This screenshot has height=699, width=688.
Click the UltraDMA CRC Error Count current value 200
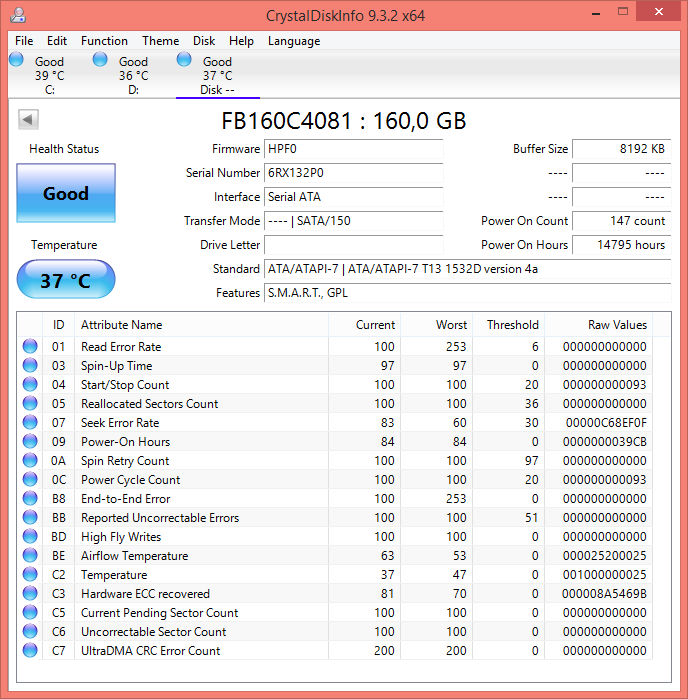click(x=384, y=651)
